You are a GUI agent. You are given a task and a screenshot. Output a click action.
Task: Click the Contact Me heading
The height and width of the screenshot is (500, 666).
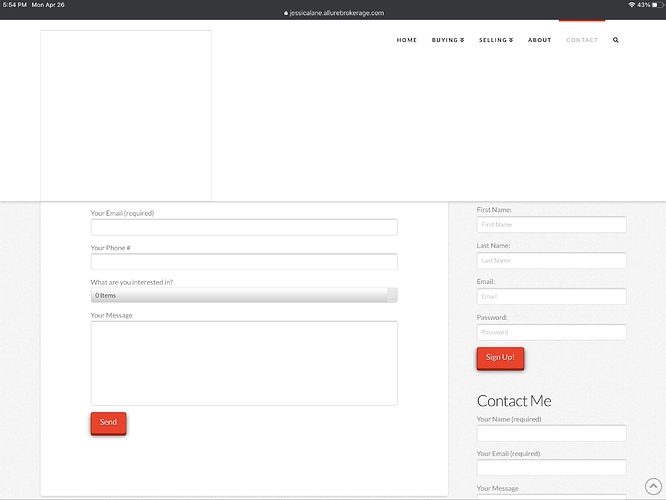514,401
